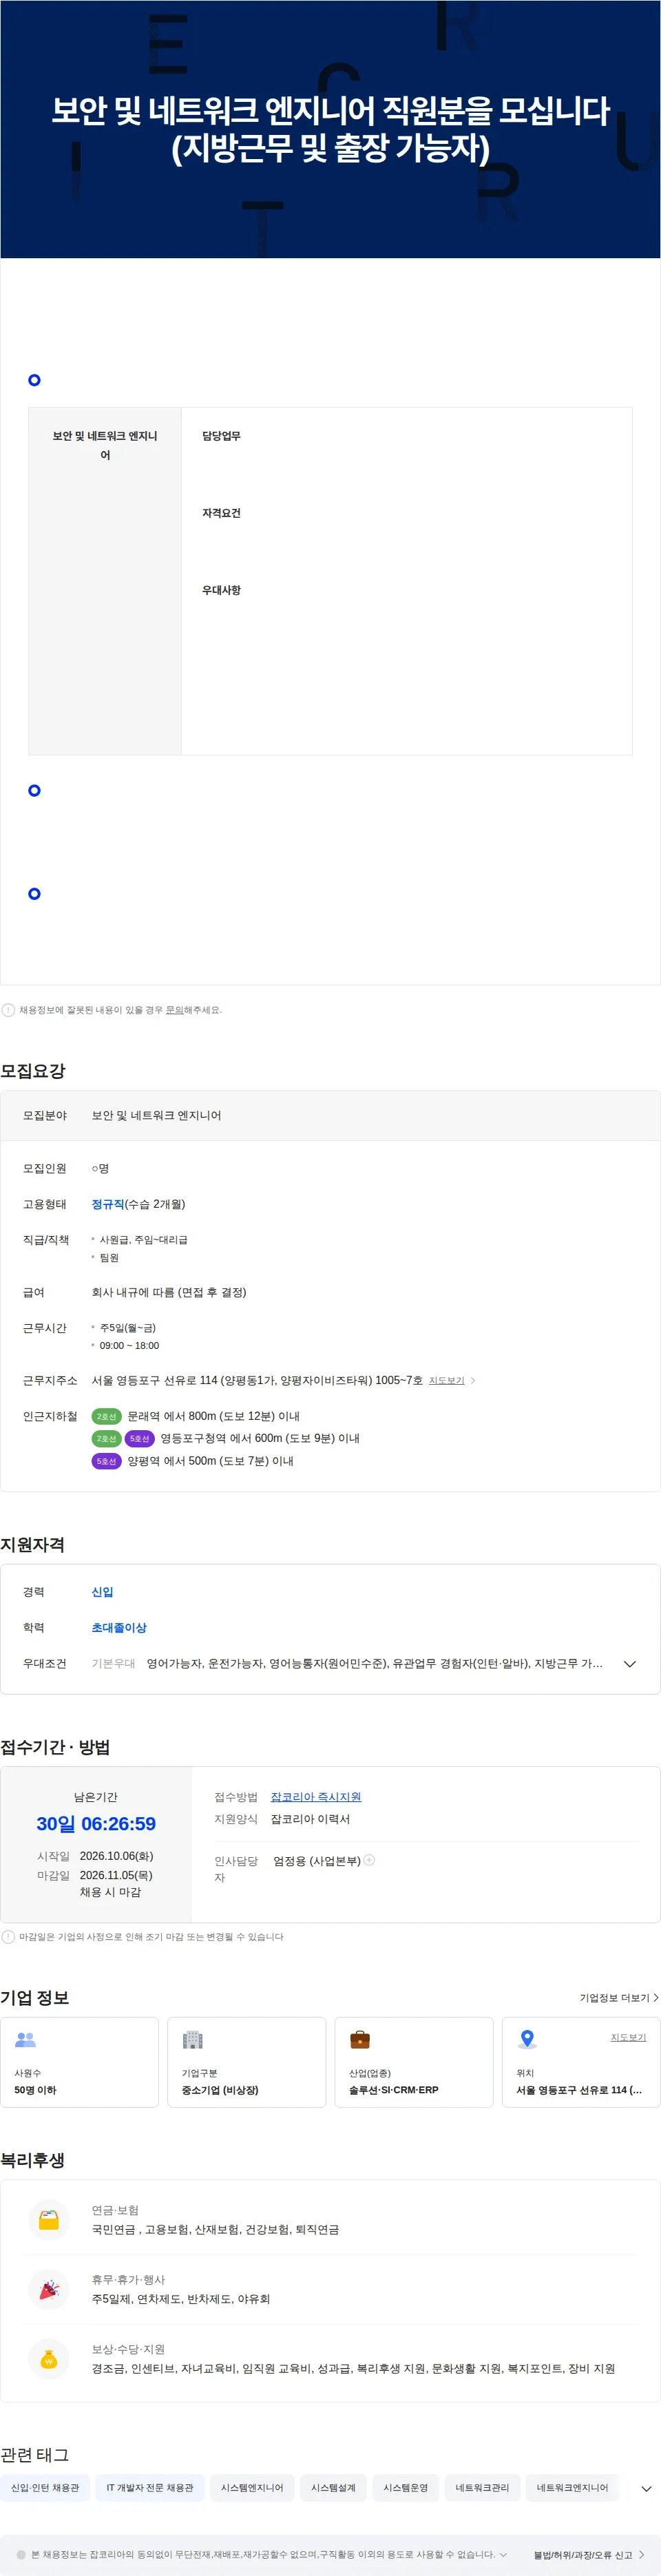Click the 5호선 badge beside 양평역

(106, 1461)
